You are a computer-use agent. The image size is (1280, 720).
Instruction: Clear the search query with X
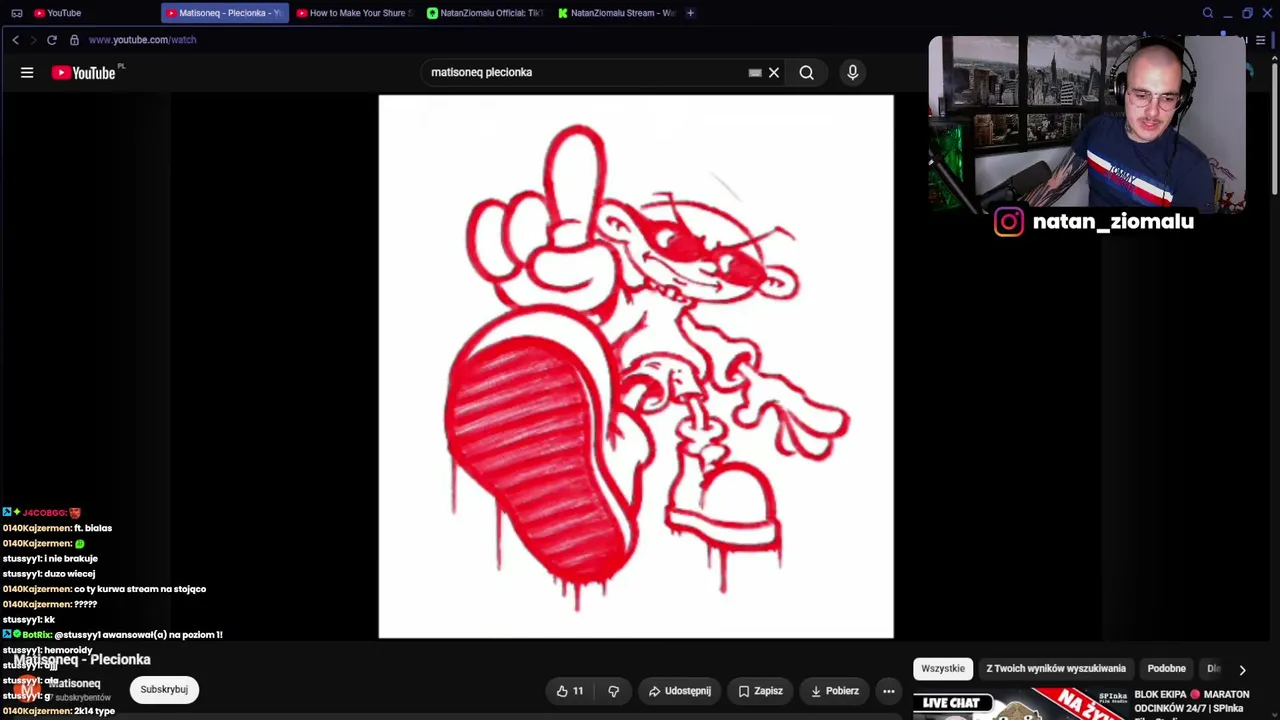click(x=774, y=72)
